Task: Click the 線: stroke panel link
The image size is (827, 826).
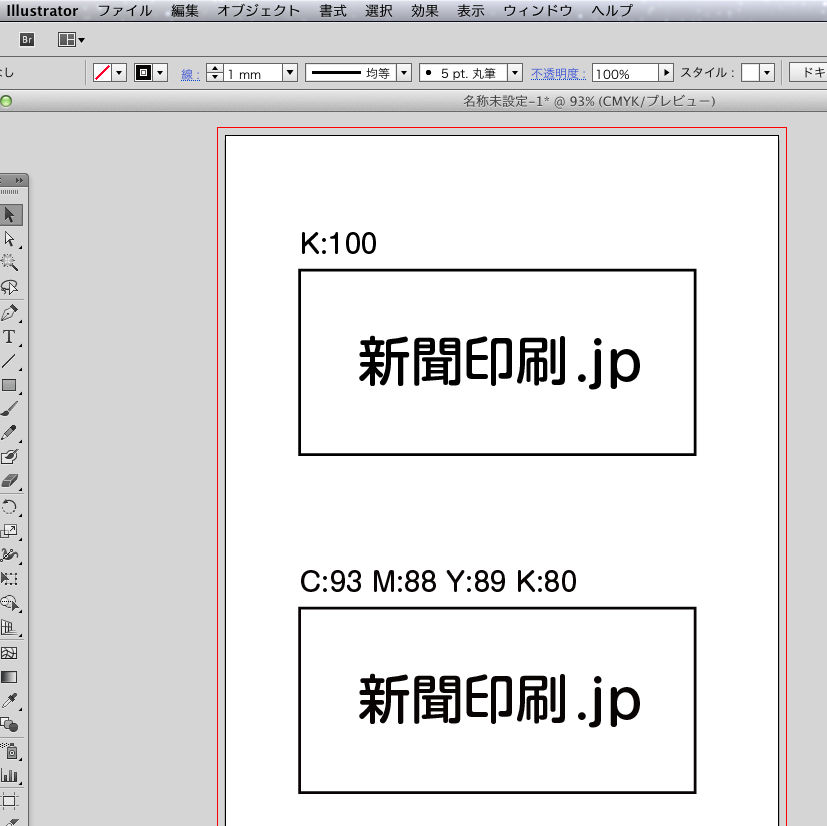Action: click(x=190, y=74)
